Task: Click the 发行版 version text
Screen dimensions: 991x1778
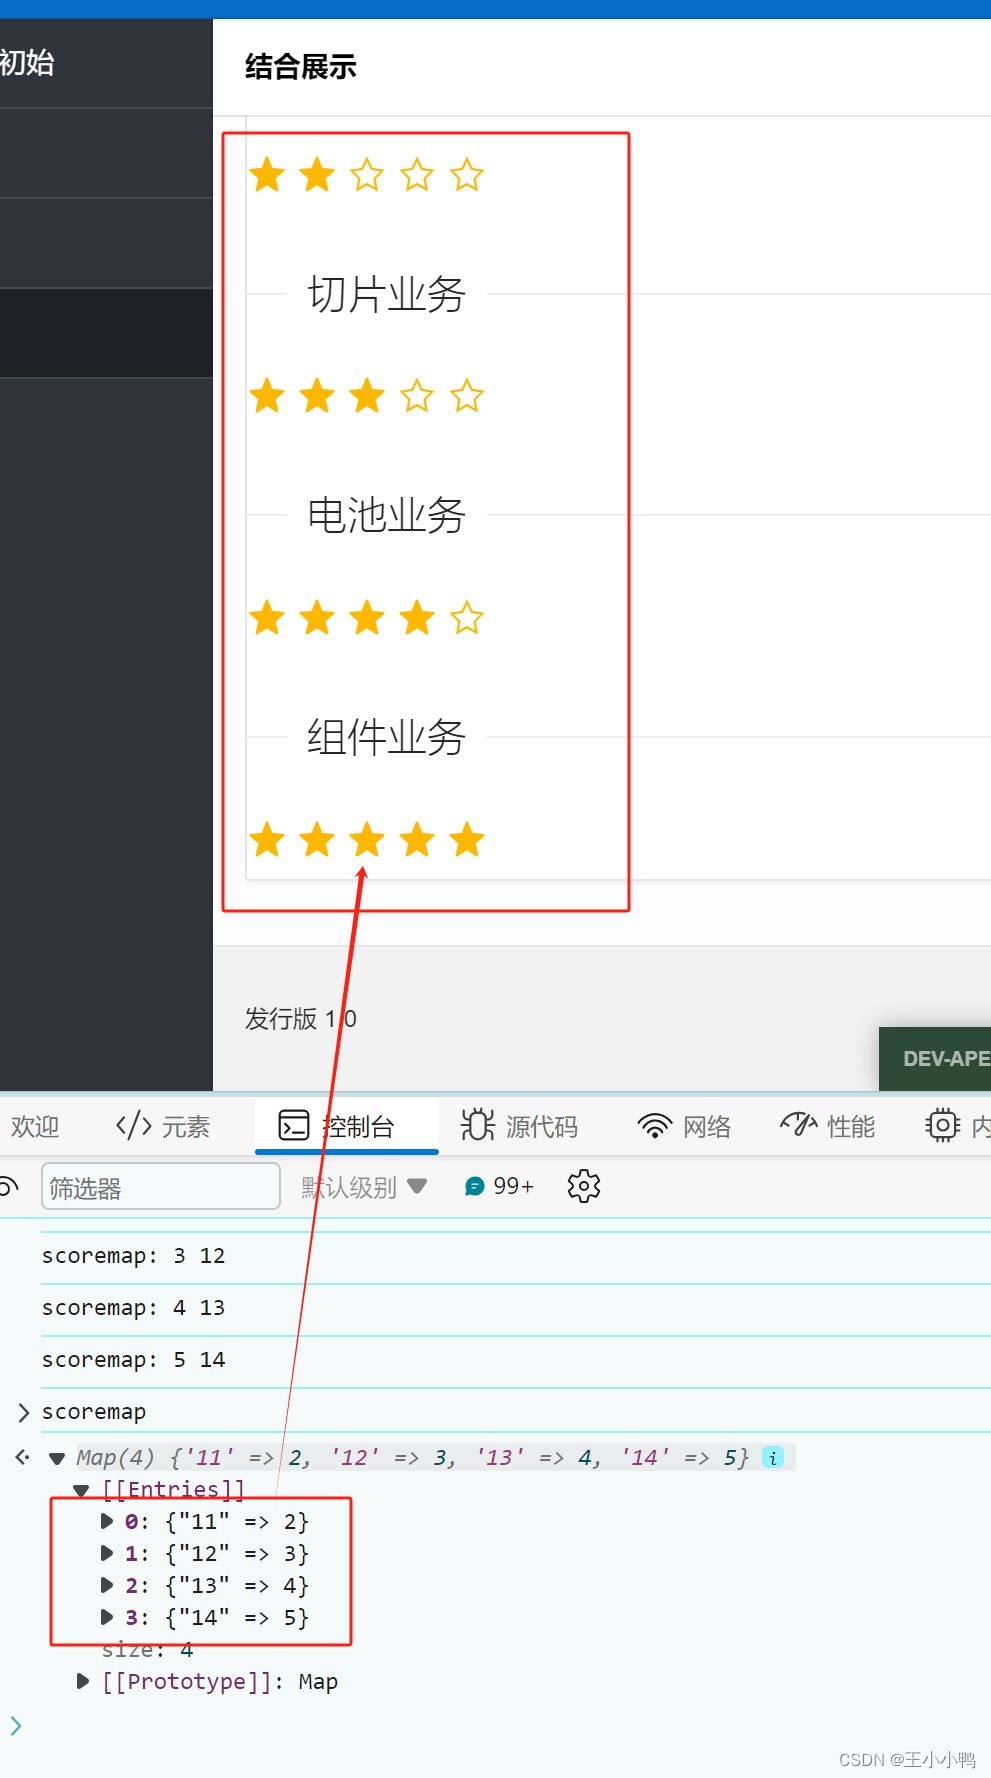Action: (301, 1019)
